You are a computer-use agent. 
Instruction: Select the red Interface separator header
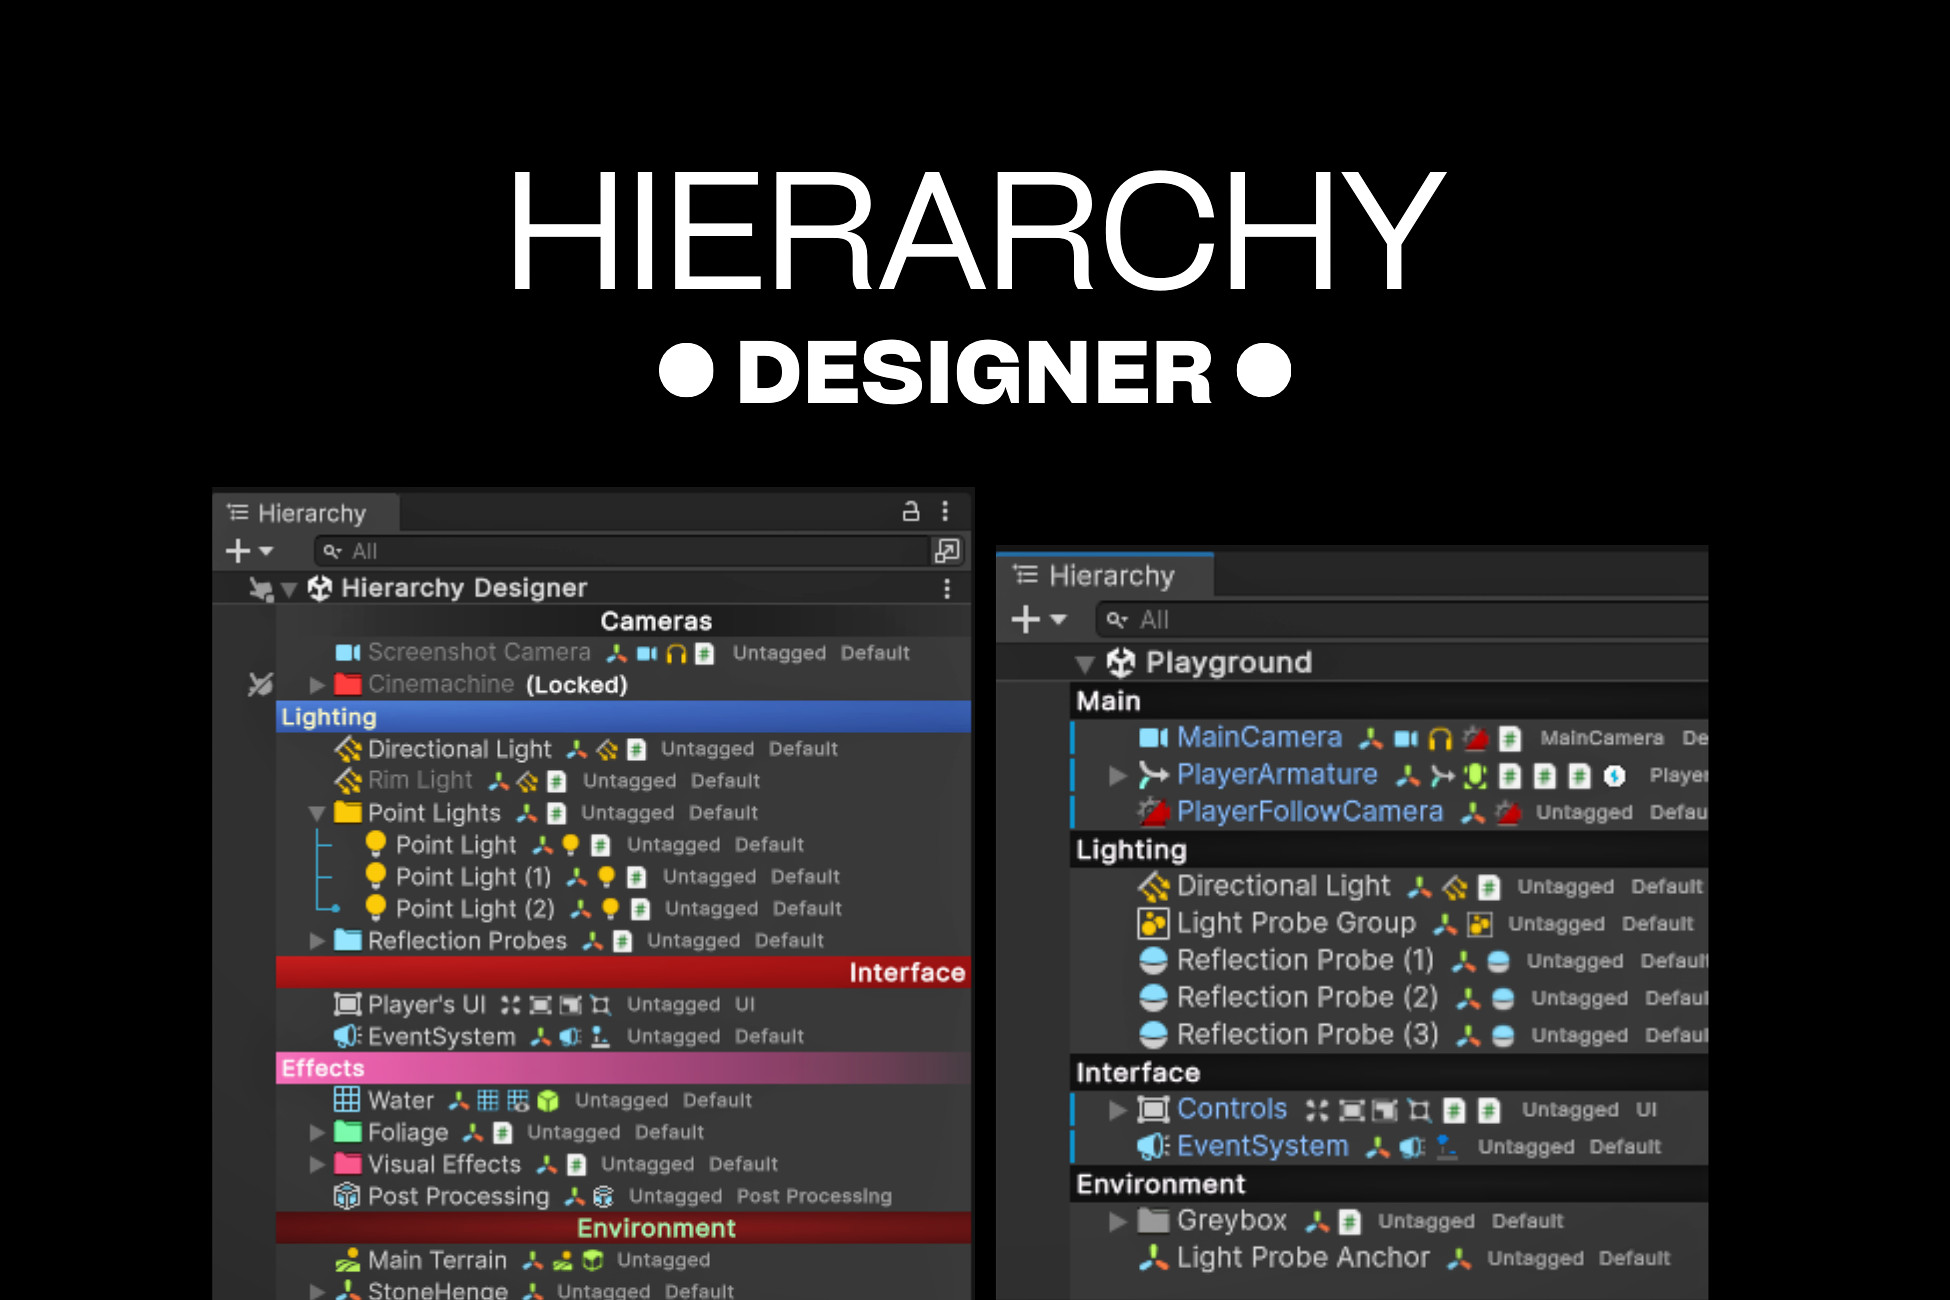[623, 972]
